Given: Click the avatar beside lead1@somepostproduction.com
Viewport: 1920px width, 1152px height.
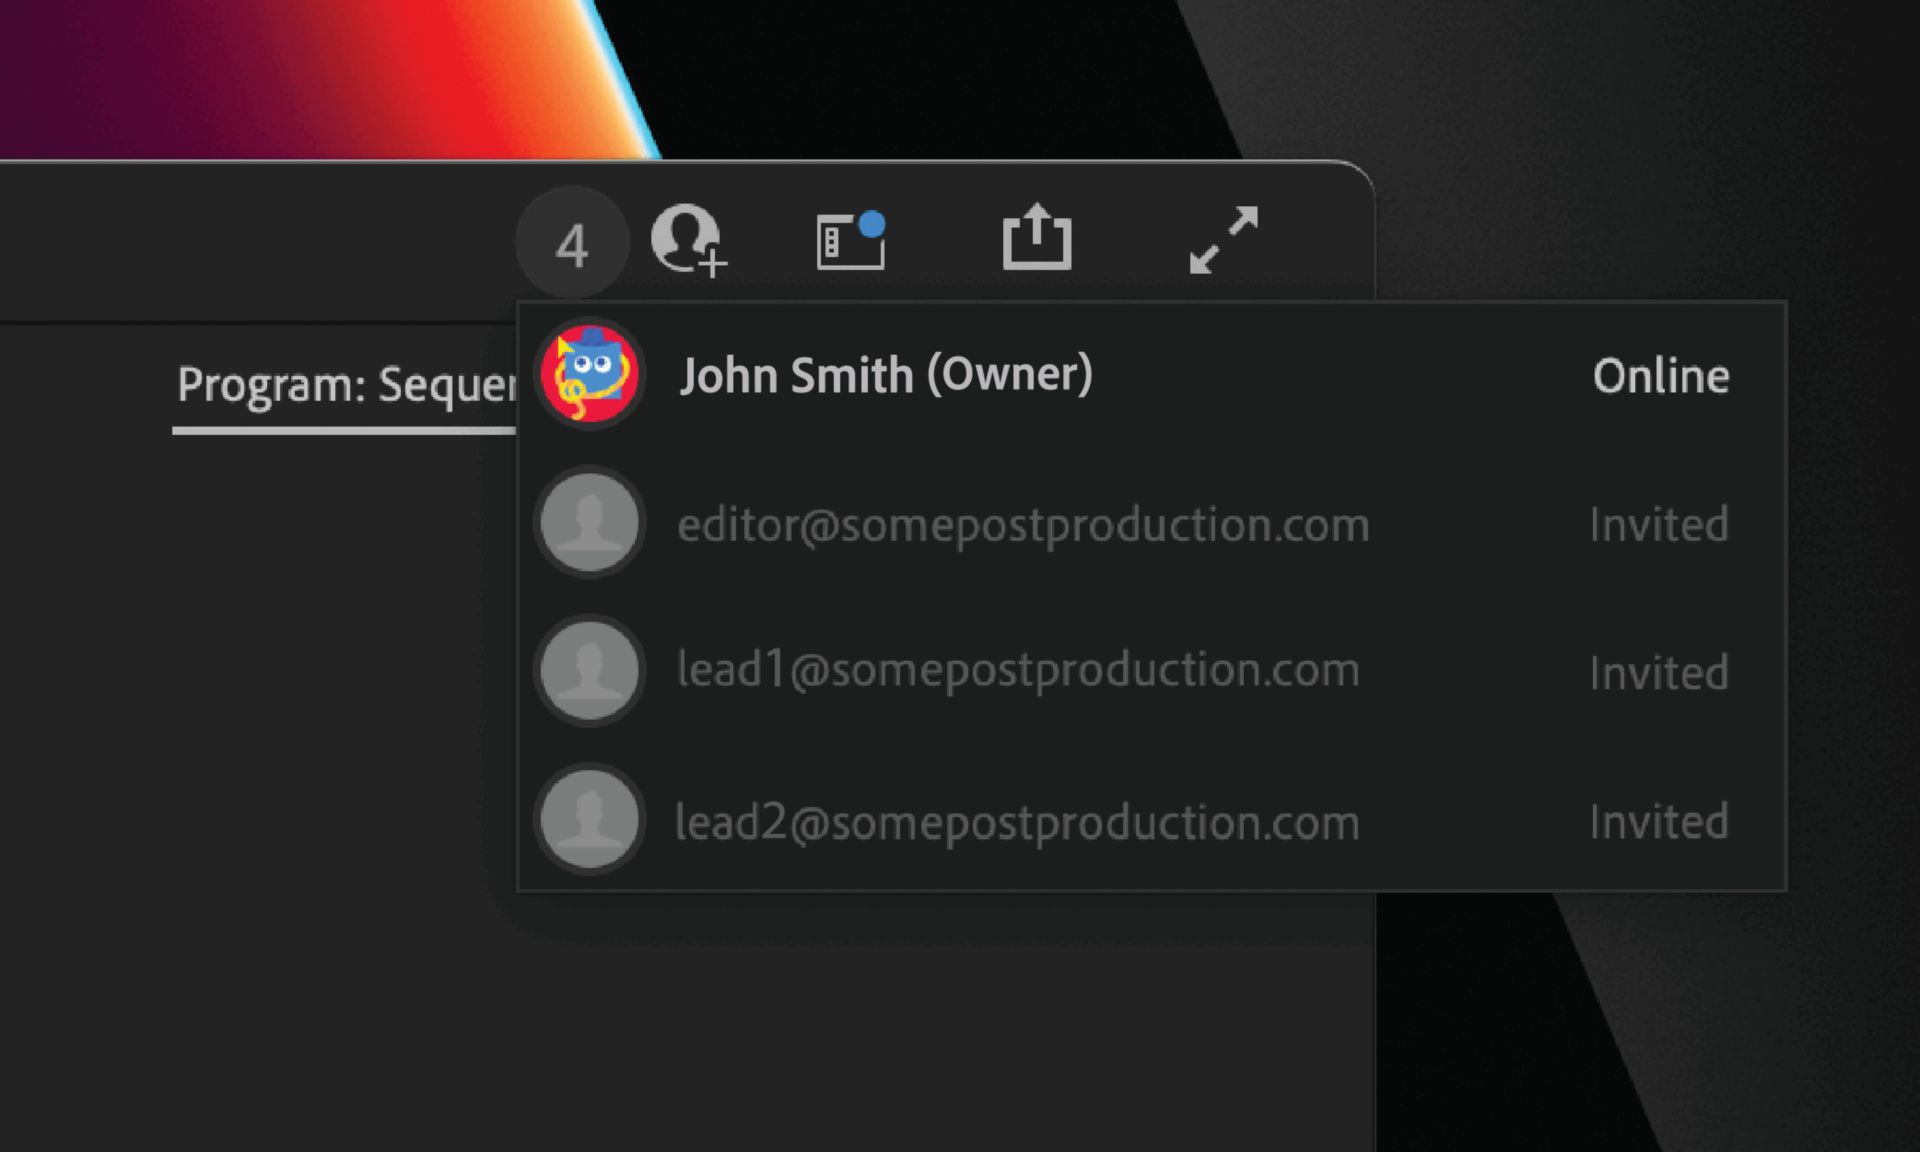Looking at the screenshot, I should pos(588,671).
